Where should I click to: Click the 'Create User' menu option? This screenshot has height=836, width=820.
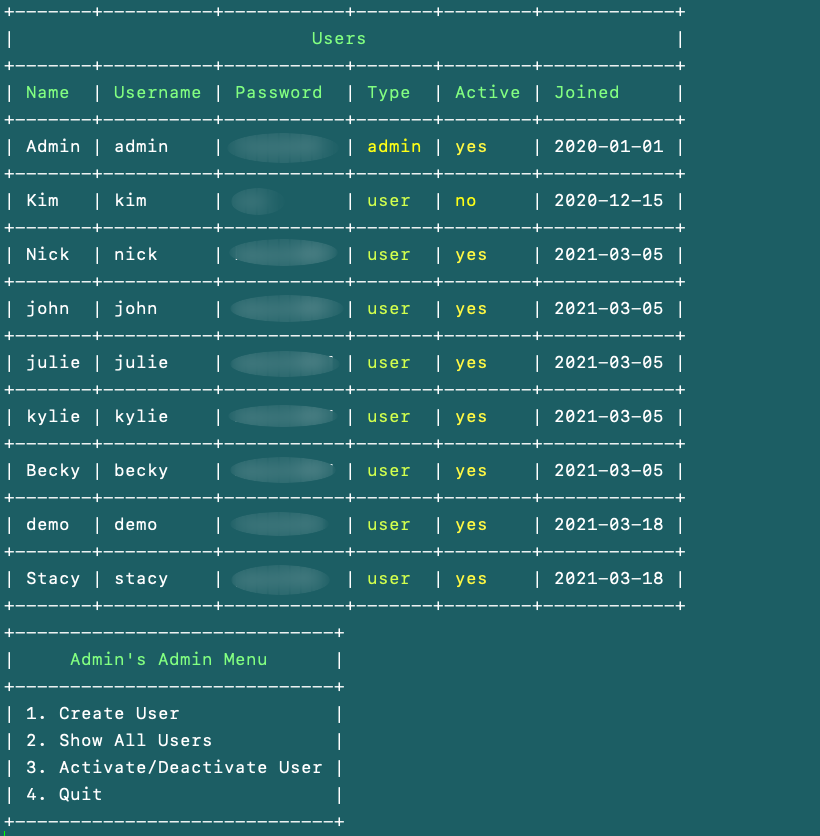[x=119, y=714]
